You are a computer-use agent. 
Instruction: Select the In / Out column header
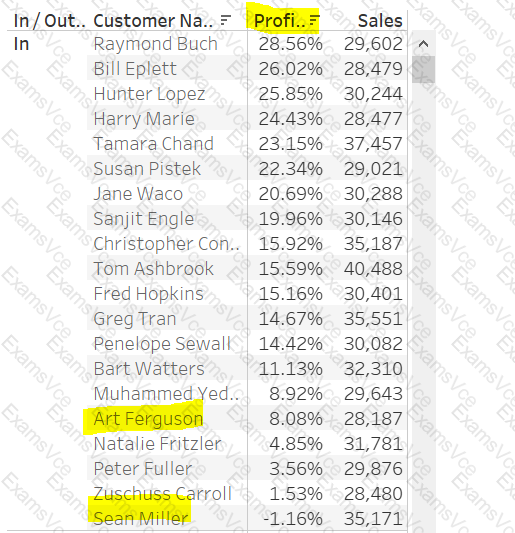[49, 21]
